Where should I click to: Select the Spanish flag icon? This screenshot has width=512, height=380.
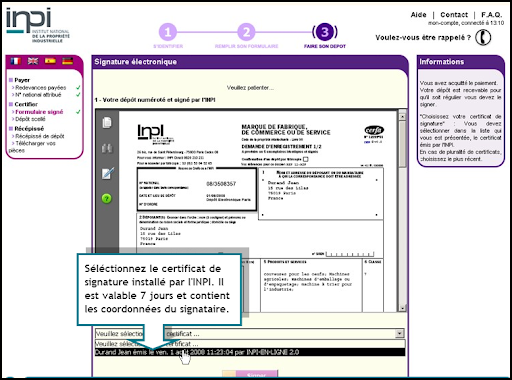(x=50, y=61)
